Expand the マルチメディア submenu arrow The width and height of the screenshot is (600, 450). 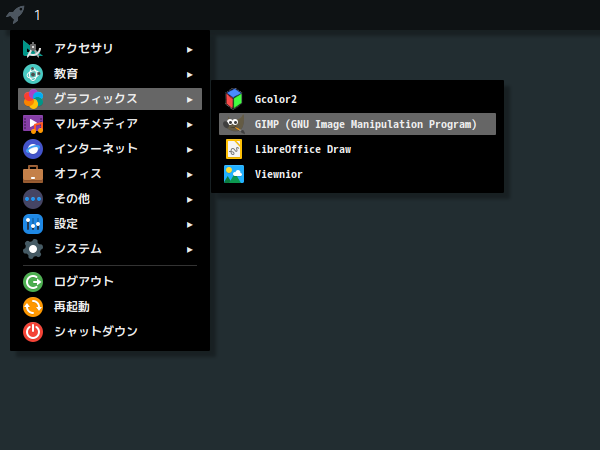(x=189, y=125)
